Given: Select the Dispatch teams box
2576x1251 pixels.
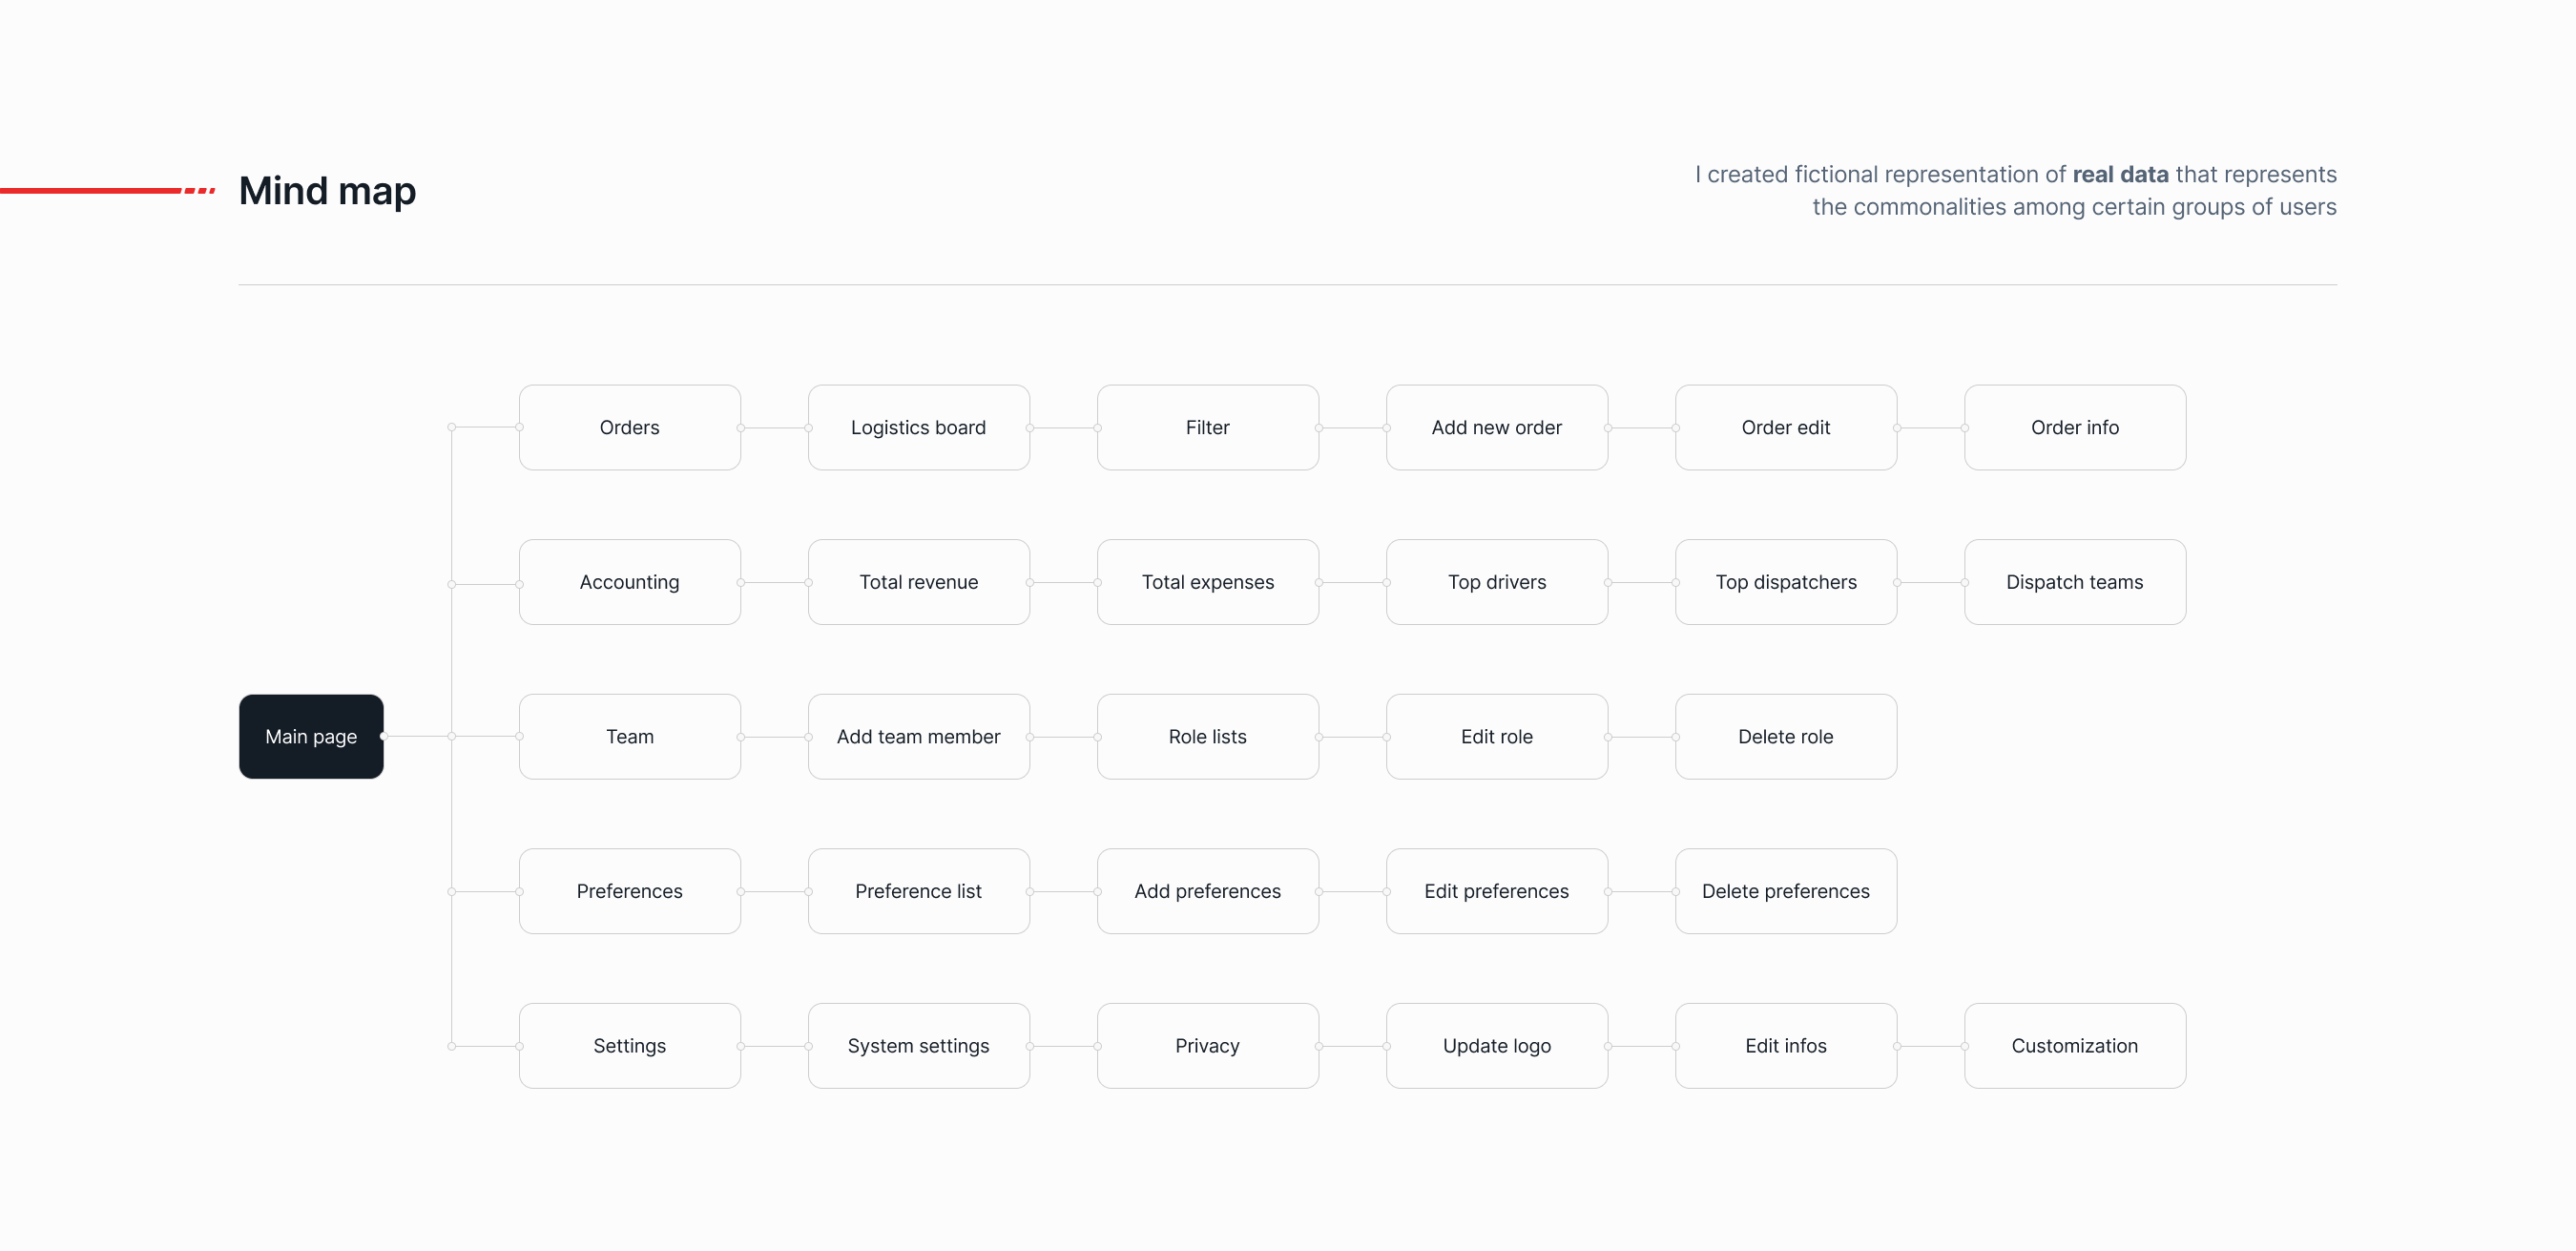Looking at the screenshot, I should (x=2074, y=582).
